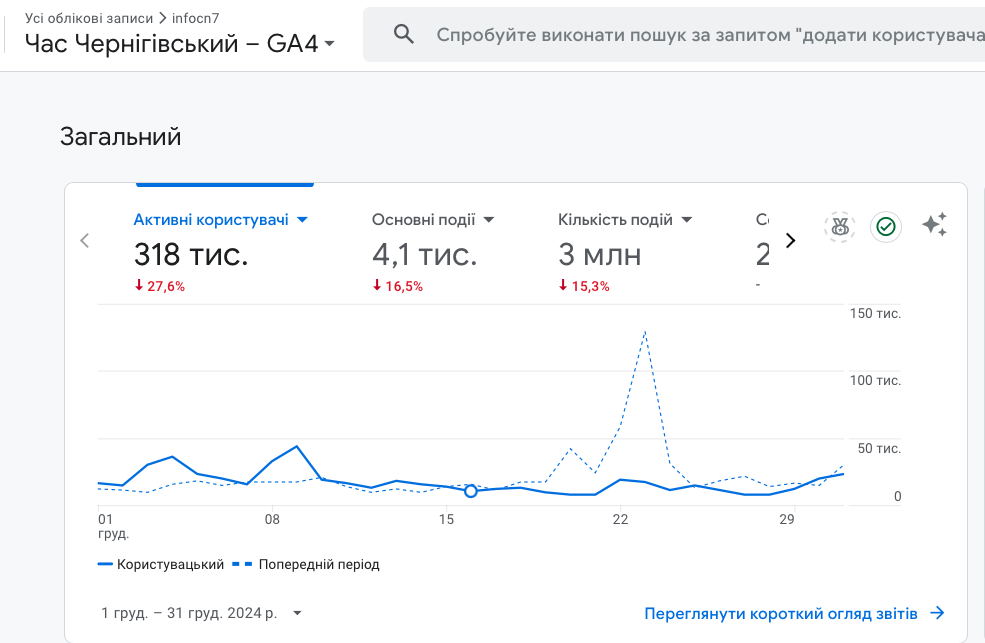Select the '318 тис.' active users metric tab
Screen dimensions: 985x643
point(191,255)
